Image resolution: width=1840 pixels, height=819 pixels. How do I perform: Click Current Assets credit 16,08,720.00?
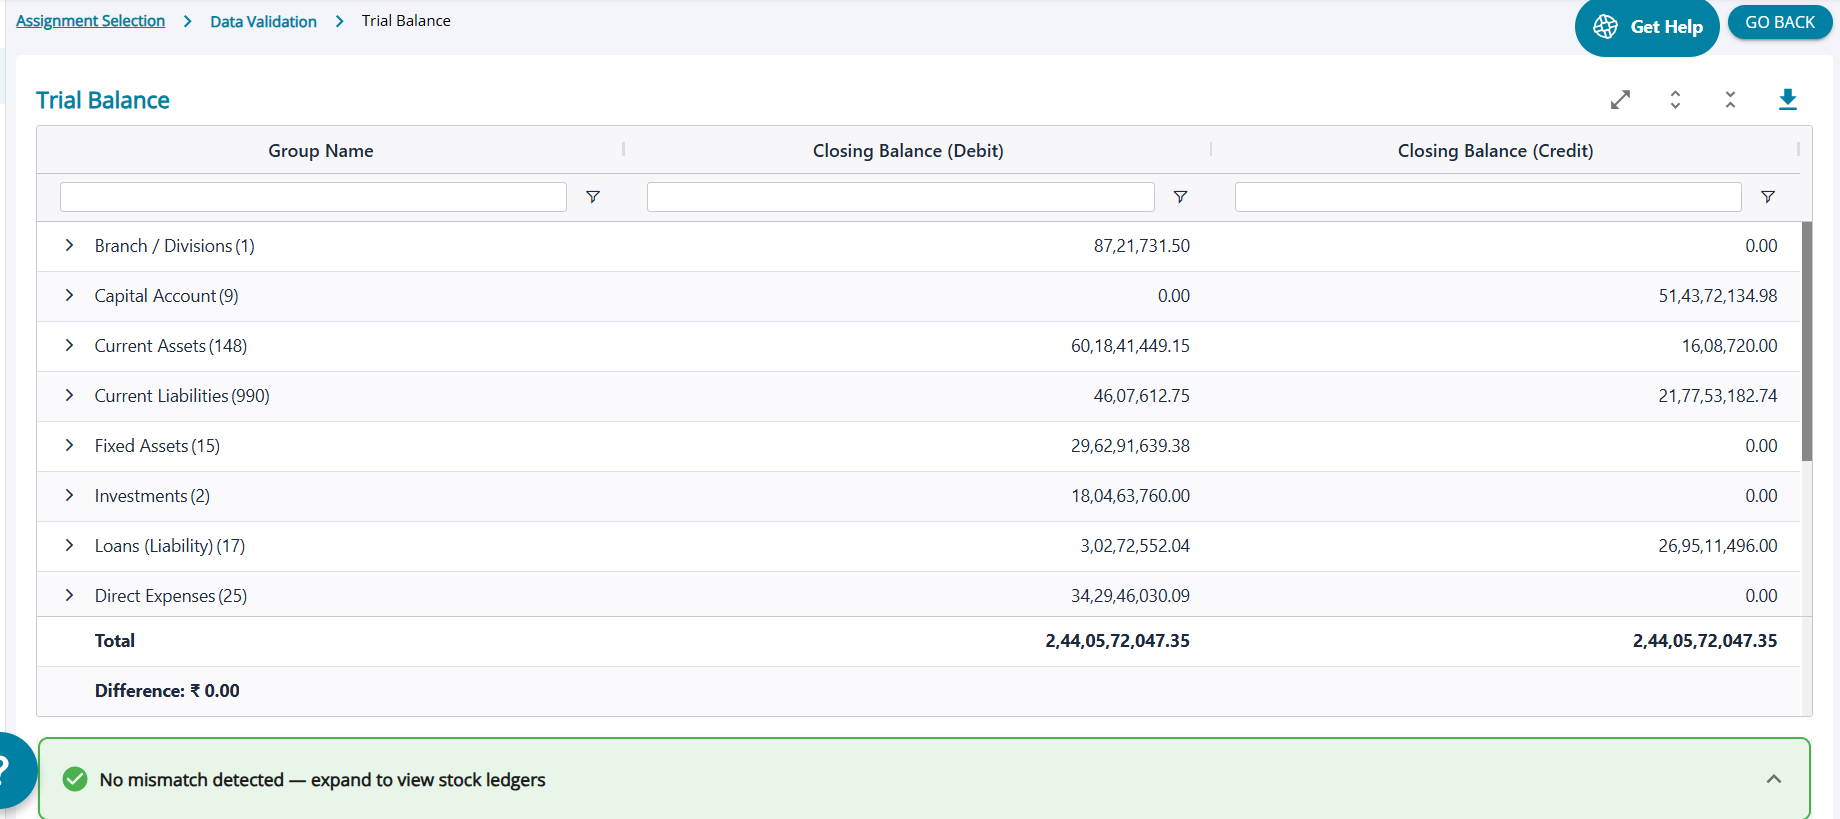[x=1730, y=346]
